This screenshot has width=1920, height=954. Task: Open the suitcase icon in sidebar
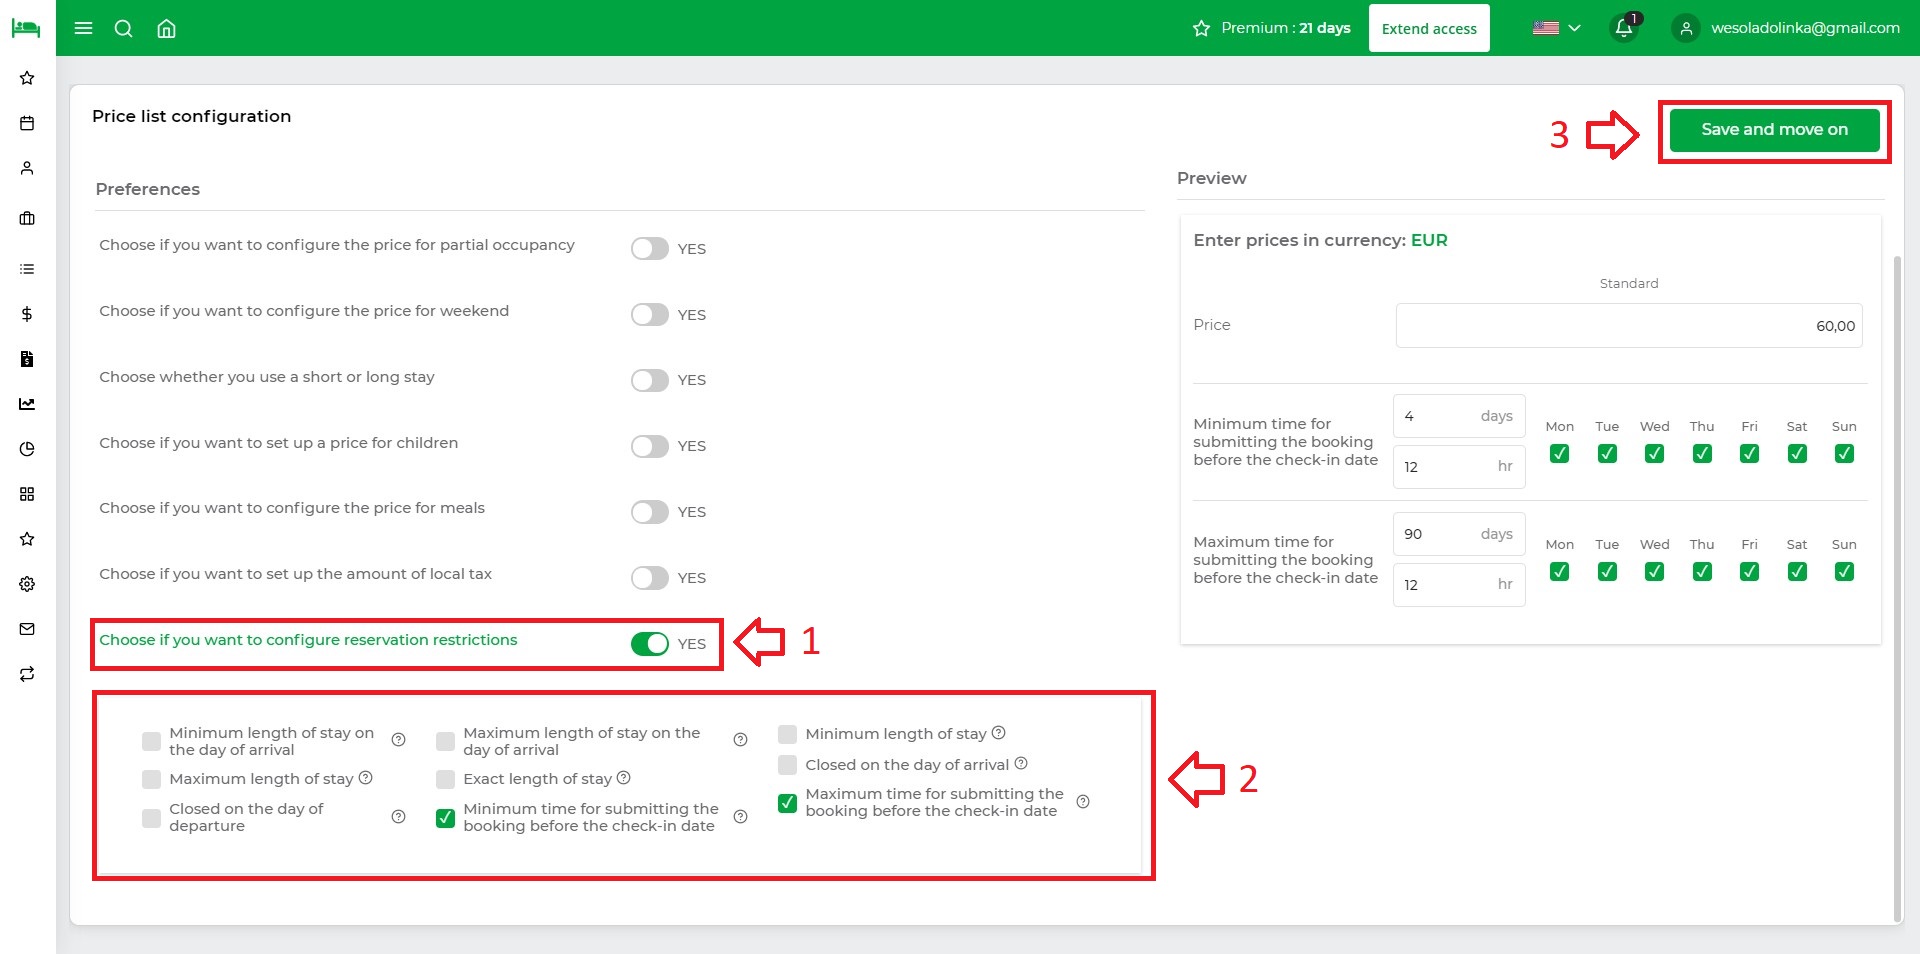27,218
